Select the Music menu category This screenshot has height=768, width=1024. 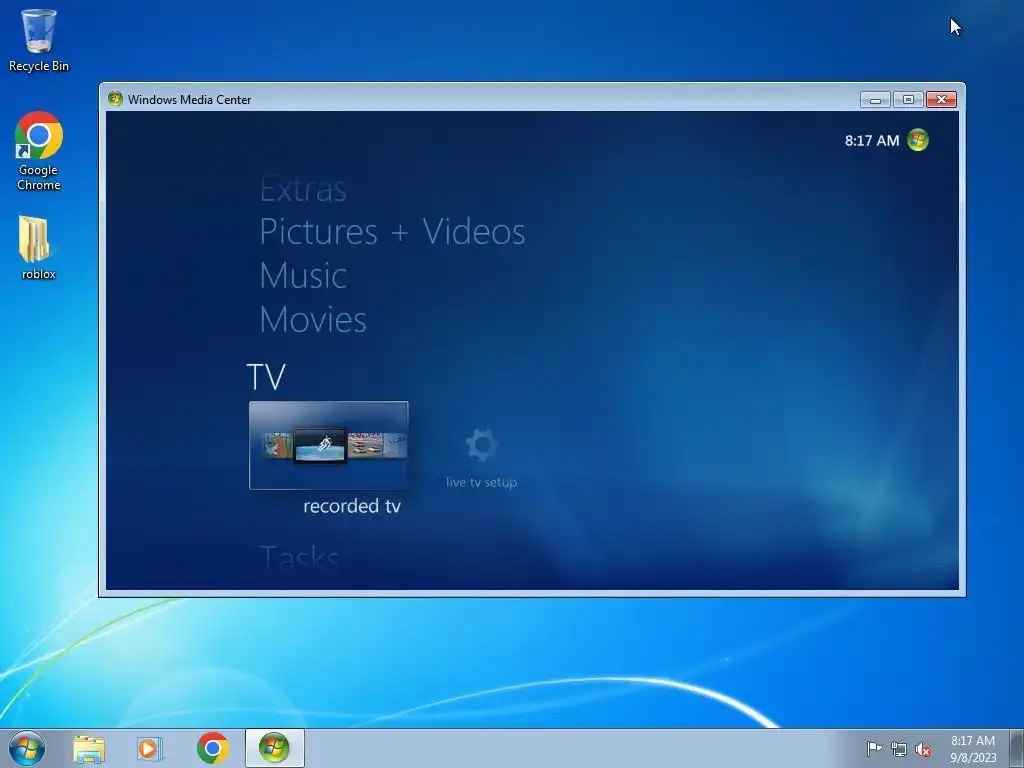[303, 276]
